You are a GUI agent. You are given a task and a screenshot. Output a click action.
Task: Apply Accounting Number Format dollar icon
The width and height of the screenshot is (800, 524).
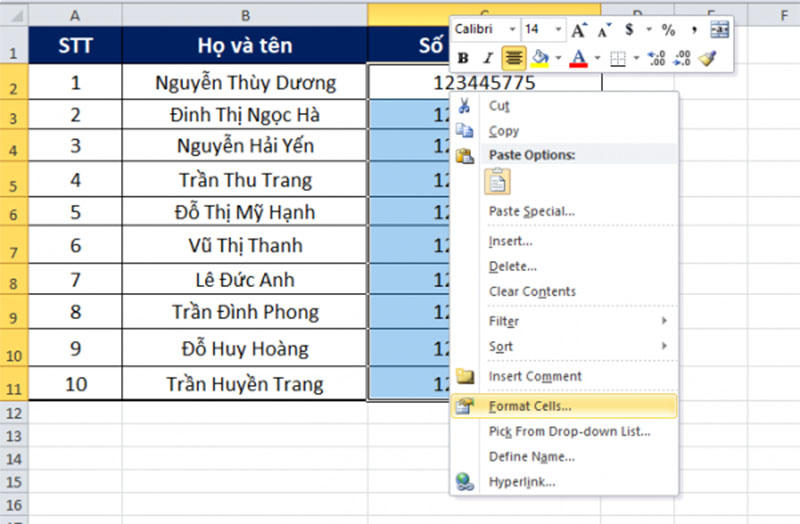tap(629, 30)
